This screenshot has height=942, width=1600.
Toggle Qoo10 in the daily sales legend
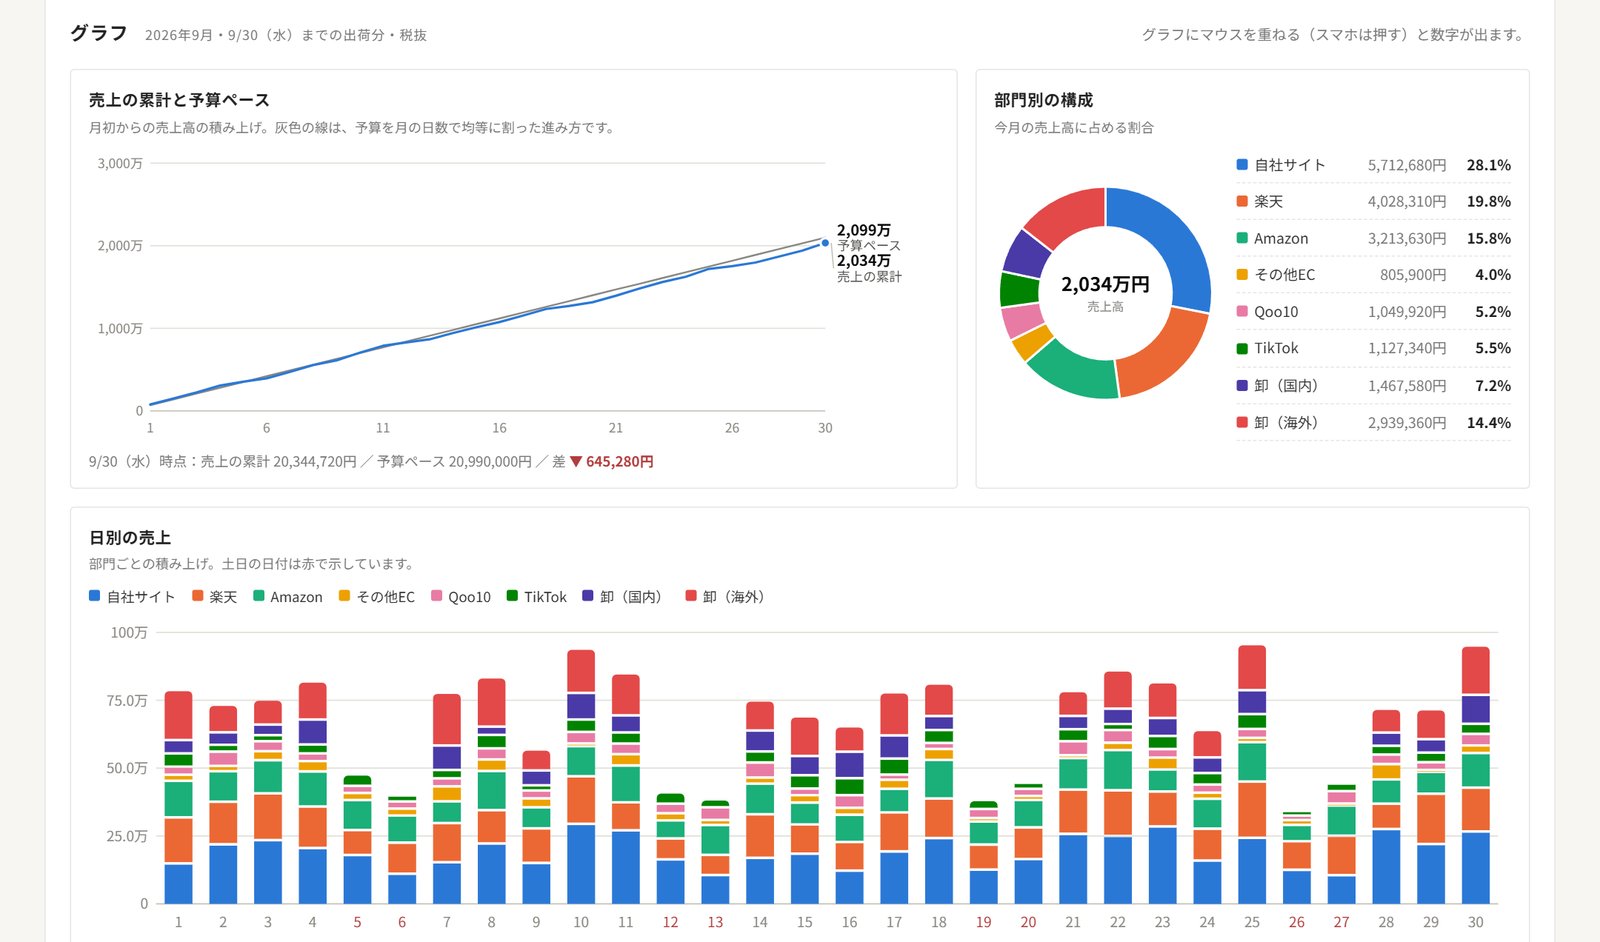(461, 597)
